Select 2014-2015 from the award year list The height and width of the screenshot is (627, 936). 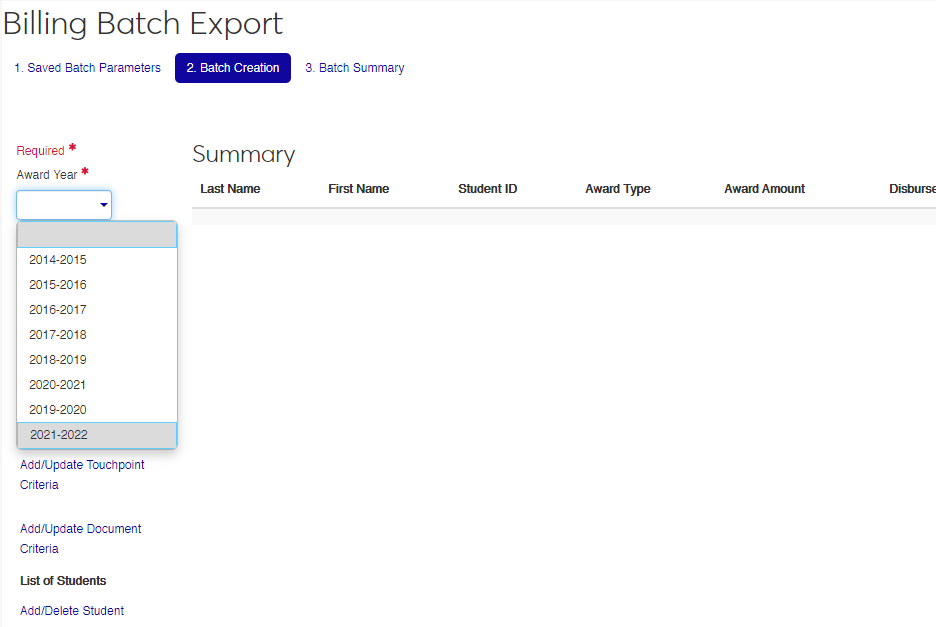[x=58, y=260]
